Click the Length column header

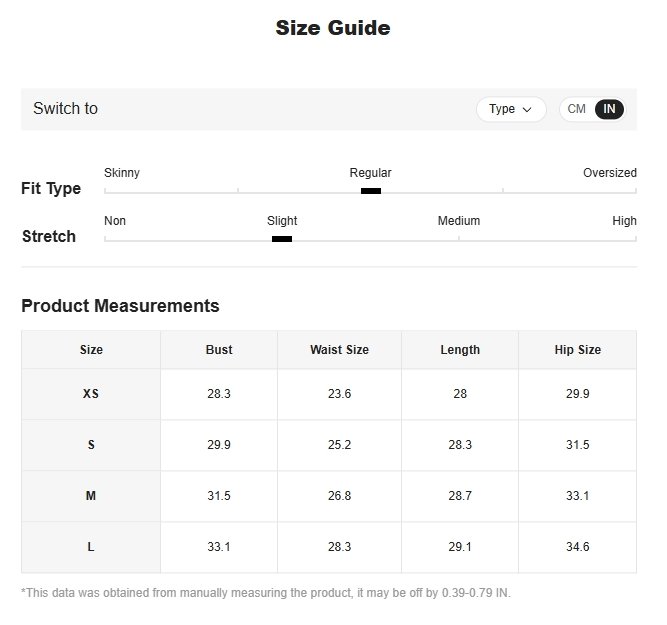click(x=460, y=350)
